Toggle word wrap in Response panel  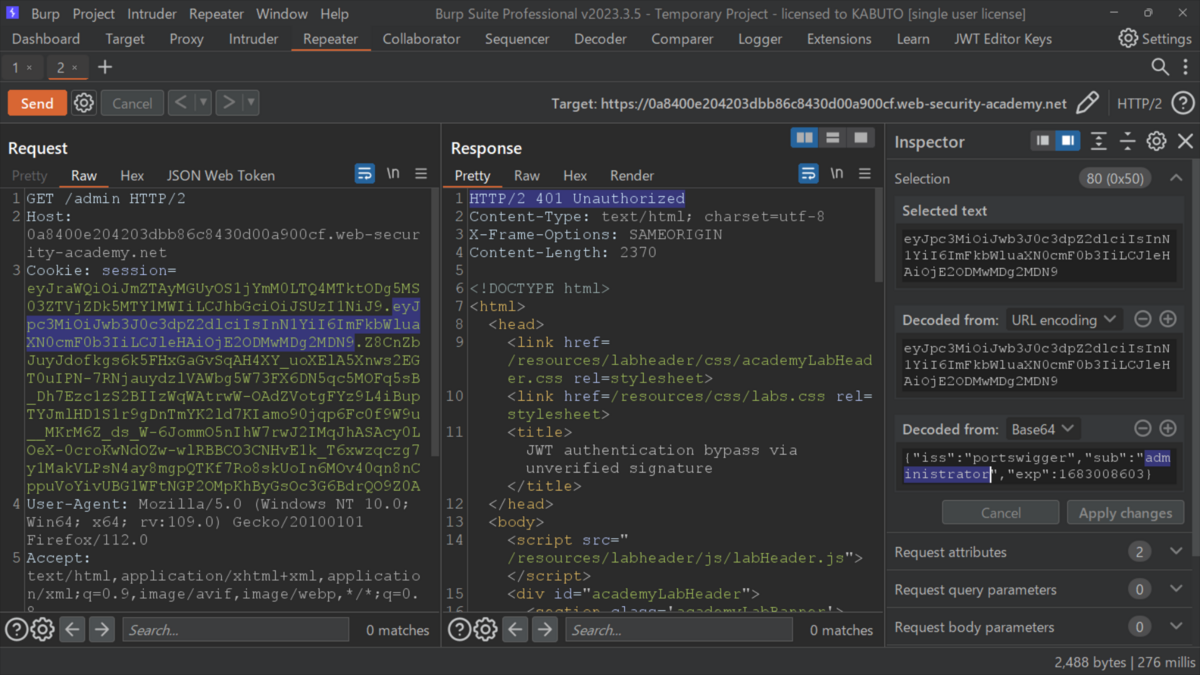pyautogui.click(x=809, y=174)
